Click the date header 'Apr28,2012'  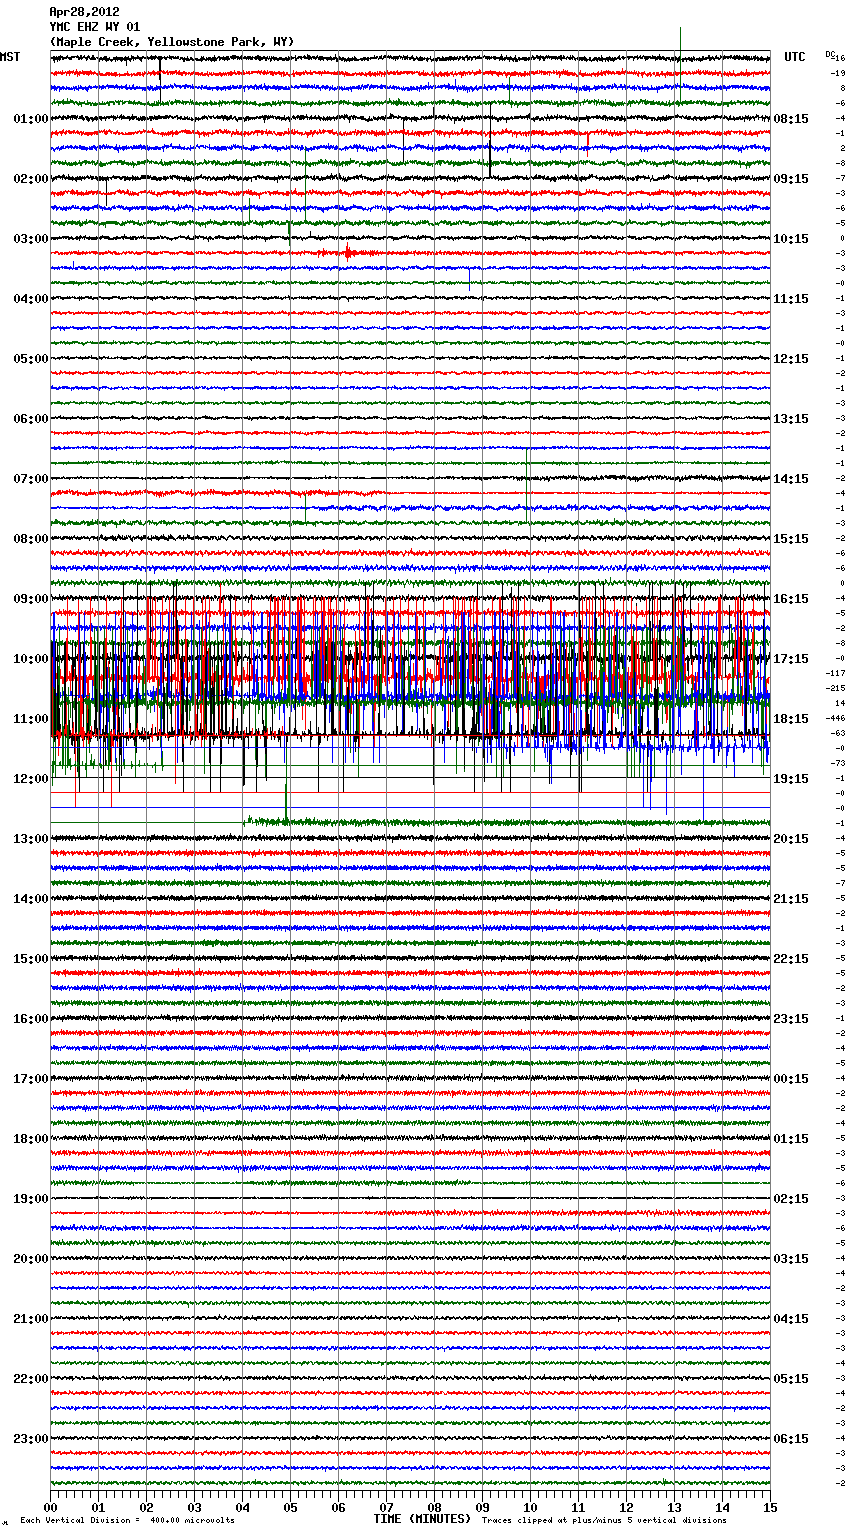point(84,12)
